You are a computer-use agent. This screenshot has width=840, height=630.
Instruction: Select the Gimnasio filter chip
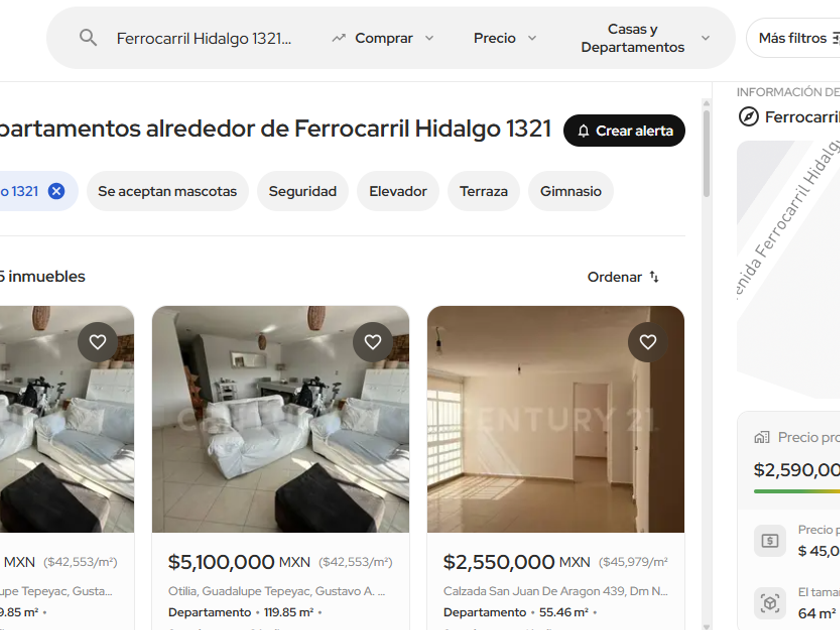[x=571, y=191]
